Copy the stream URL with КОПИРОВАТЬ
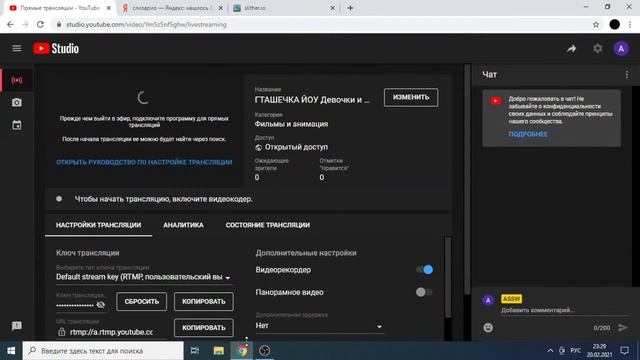Viewport: 640px width, 360px height. pyautogui.click(x=204, y=328)
